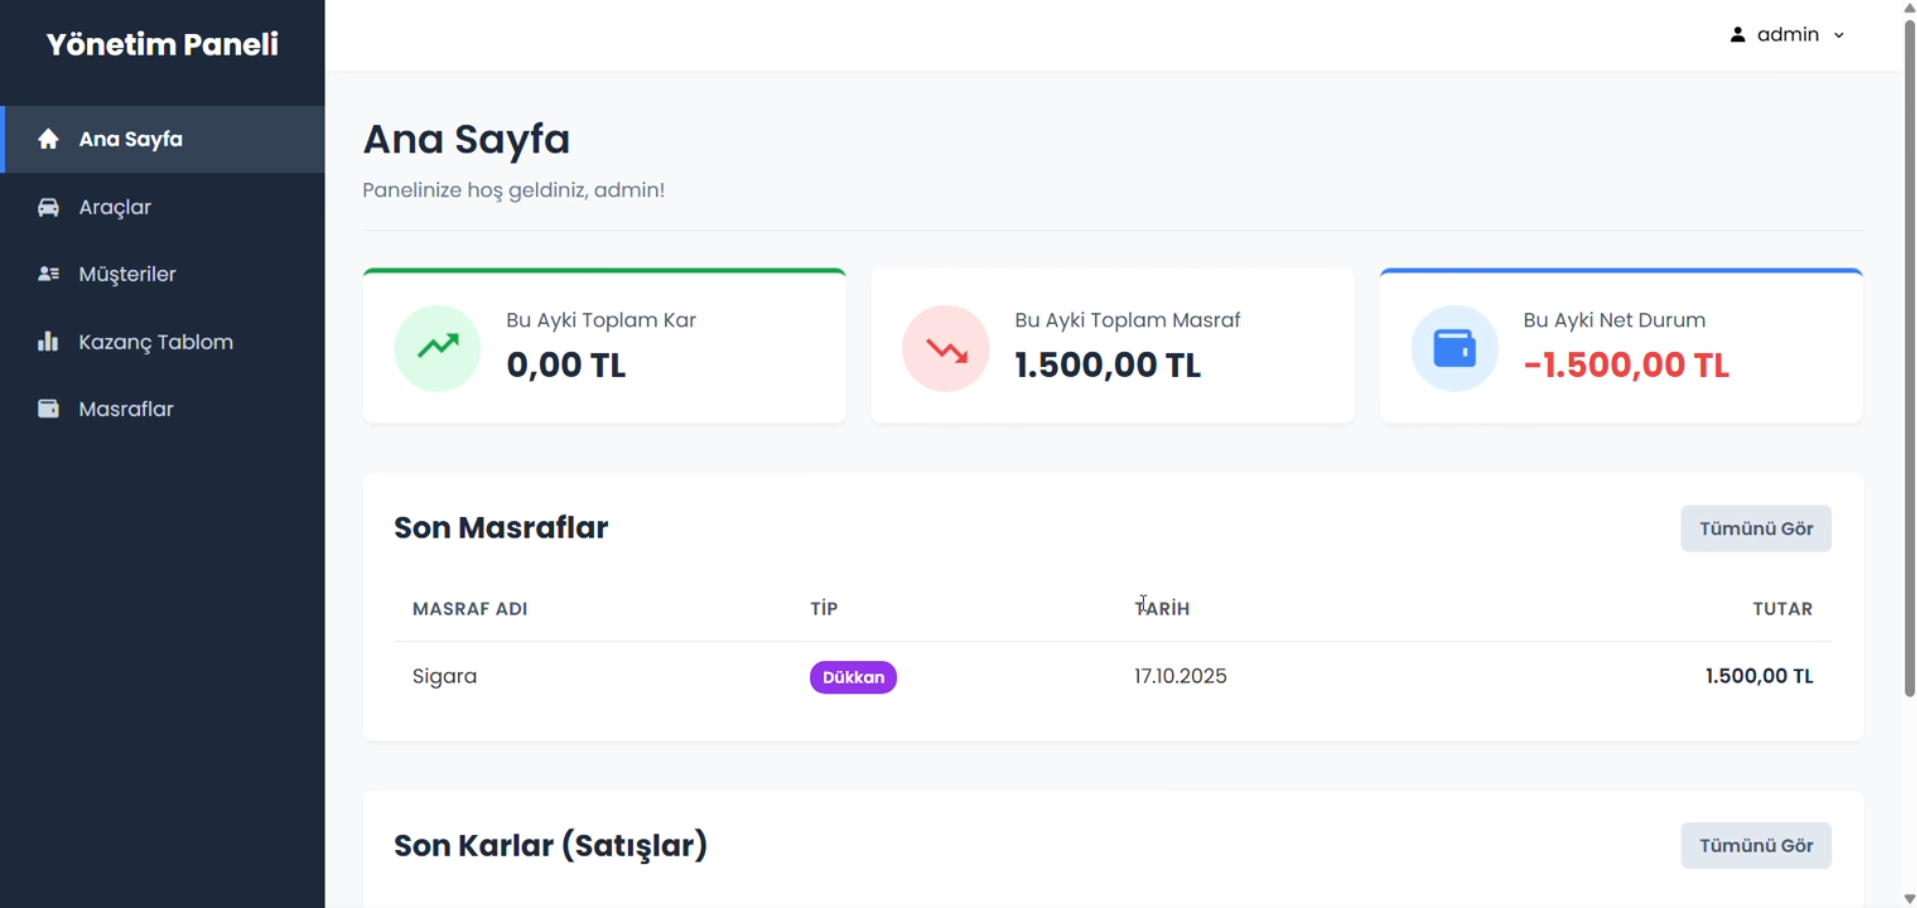The width and height of the screenshot is (1917, 908).
Task: Go to the Kazanç Tablom page
Action: click(155, 342)
